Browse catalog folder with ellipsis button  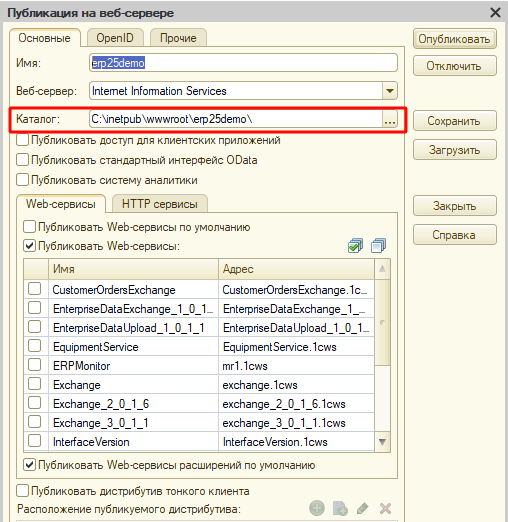click(390, 119)
